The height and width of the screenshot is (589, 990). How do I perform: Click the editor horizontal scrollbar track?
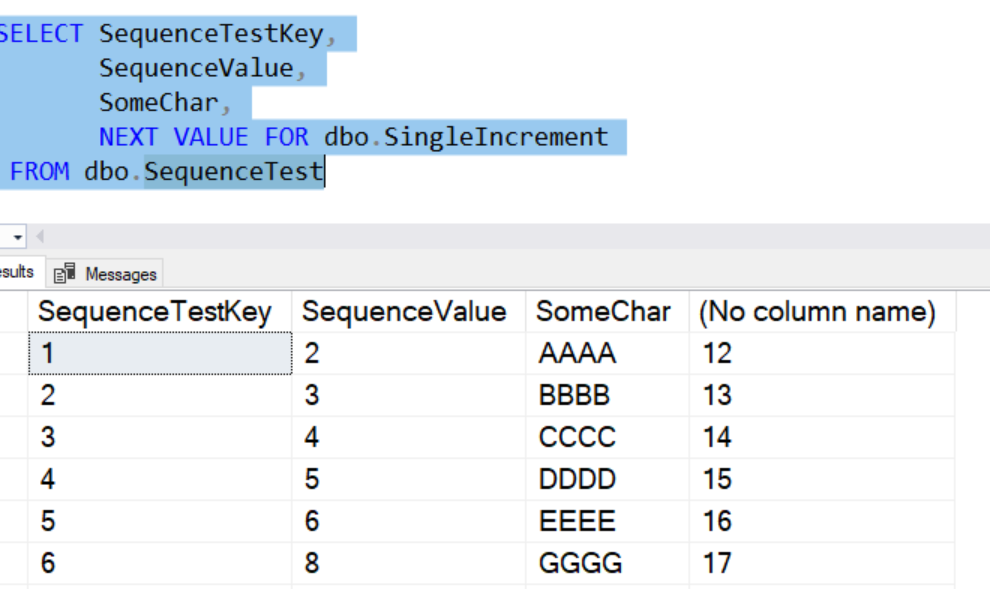point(500,237)
